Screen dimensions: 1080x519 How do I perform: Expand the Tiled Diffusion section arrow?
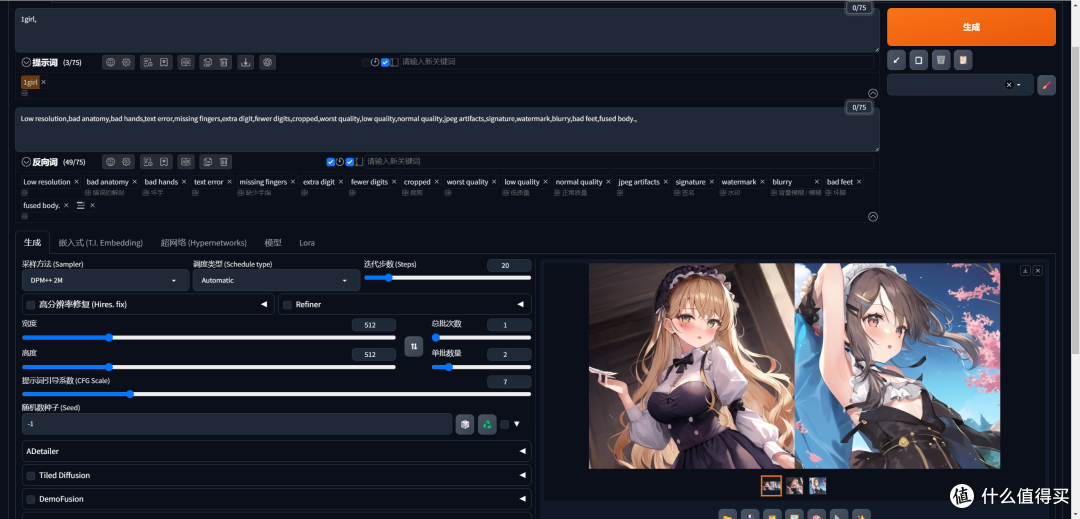point(521,475)
